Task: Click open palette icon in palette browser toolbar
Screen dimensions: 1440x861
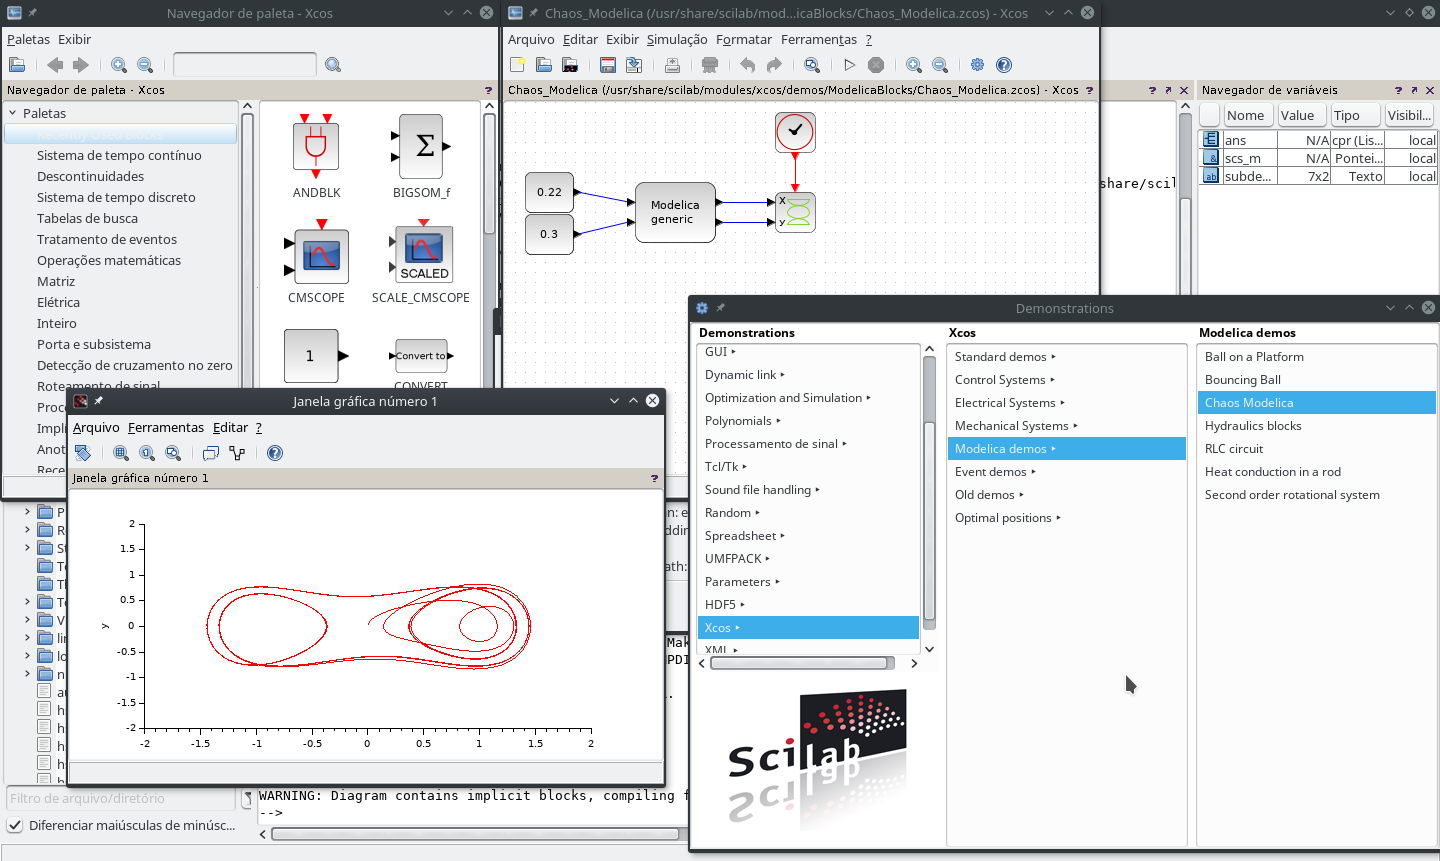Action: 17,65
